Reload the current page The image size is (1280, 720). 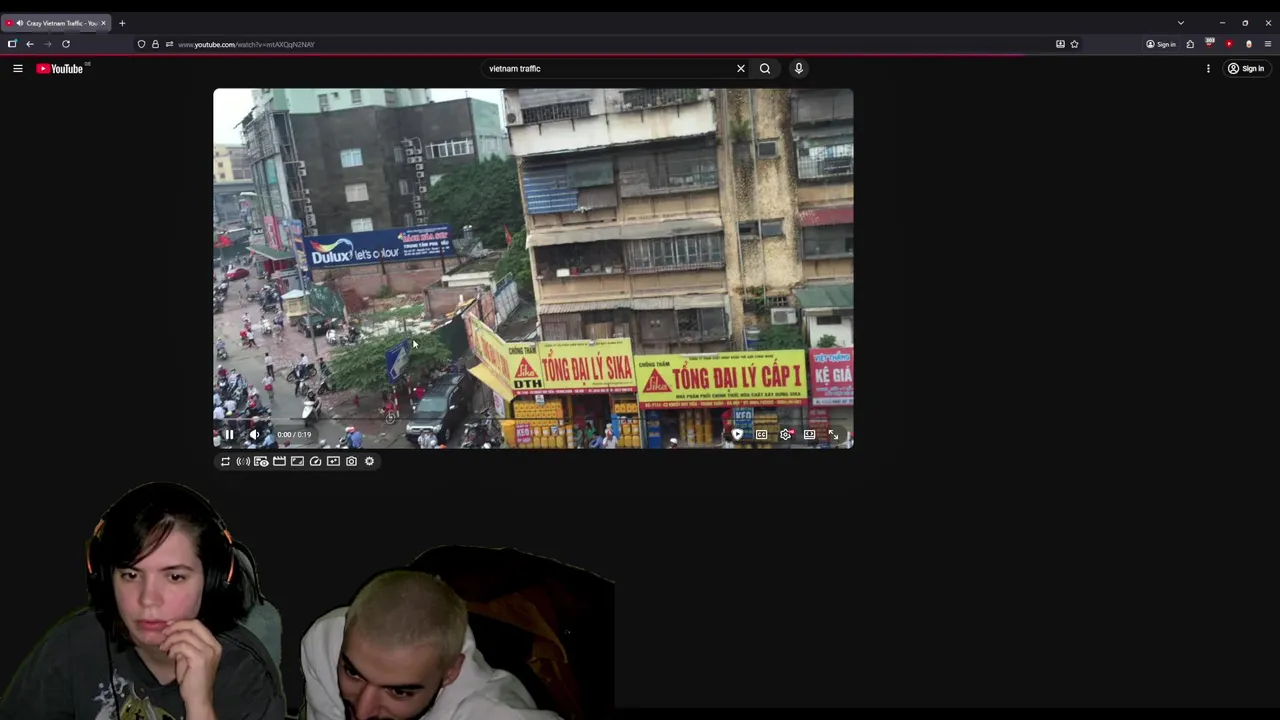pyautogui.click(x=66, y=44)
